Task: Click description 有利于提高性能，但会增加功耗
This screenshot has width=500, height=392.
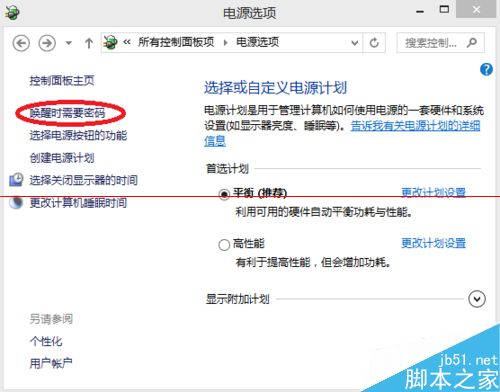Action: pos(313,262)
